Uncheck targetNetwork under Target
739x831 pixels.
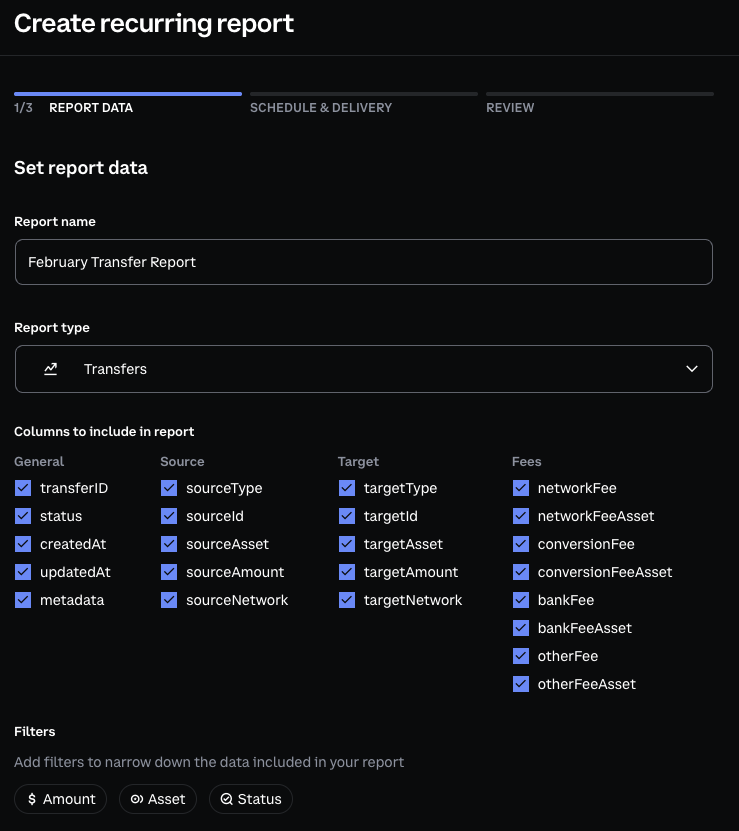347,600
